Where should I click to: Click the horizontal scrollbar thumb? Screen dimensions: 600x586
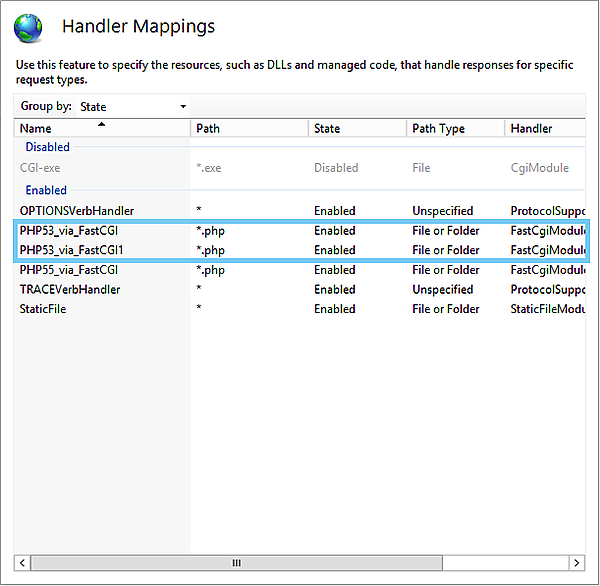pos(236,563)
